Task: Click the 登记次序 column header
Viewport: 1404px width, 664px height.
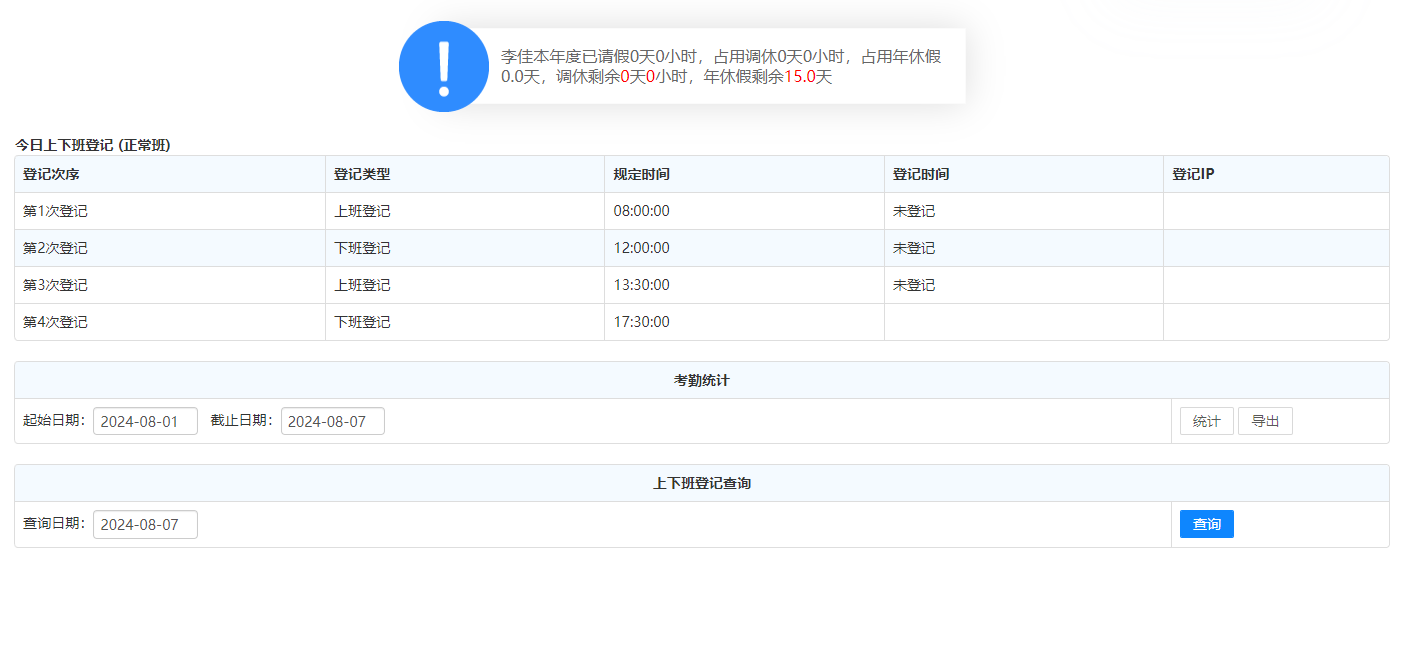Action: (x=51, y=174)
